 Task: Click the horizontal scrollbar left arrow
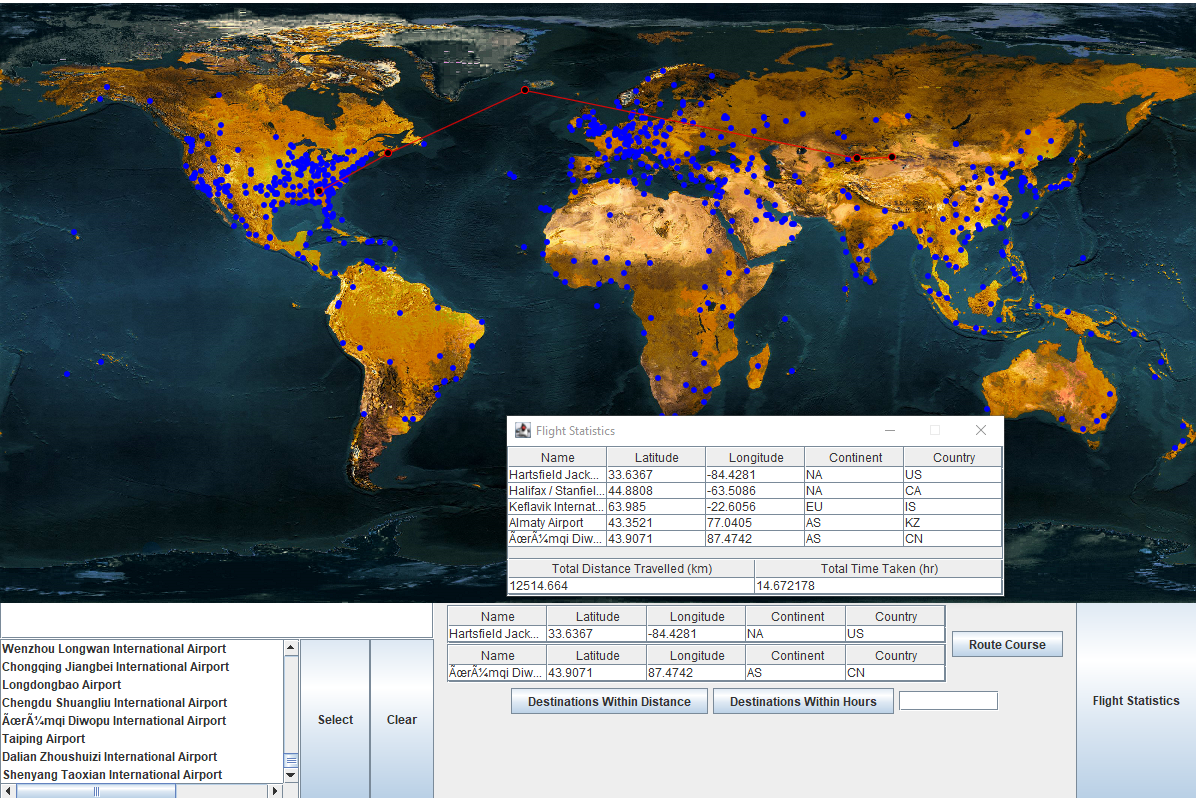8,791
